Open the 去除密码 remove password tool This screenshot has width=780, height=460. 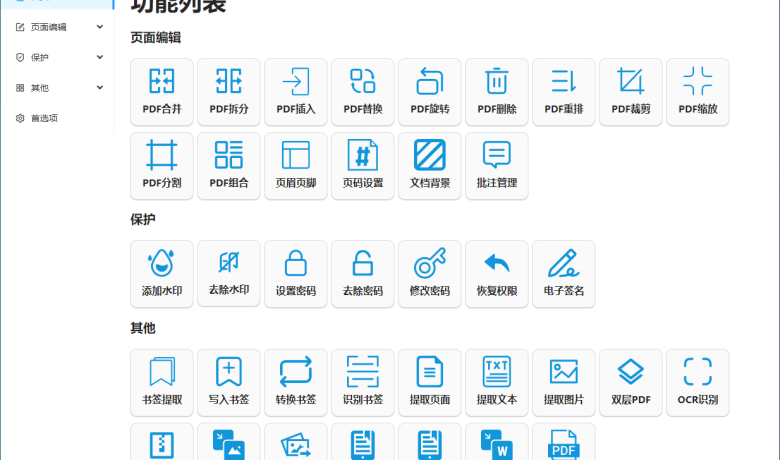tap(363, 274)
